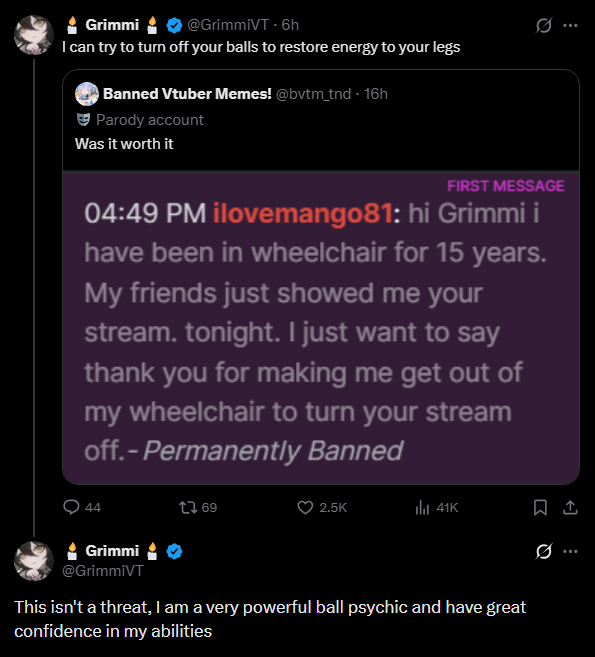Open Grimmi's avatar on the top tweet
Screen dimensions: 595x657
pyautogui.click(x=34, y=35)
